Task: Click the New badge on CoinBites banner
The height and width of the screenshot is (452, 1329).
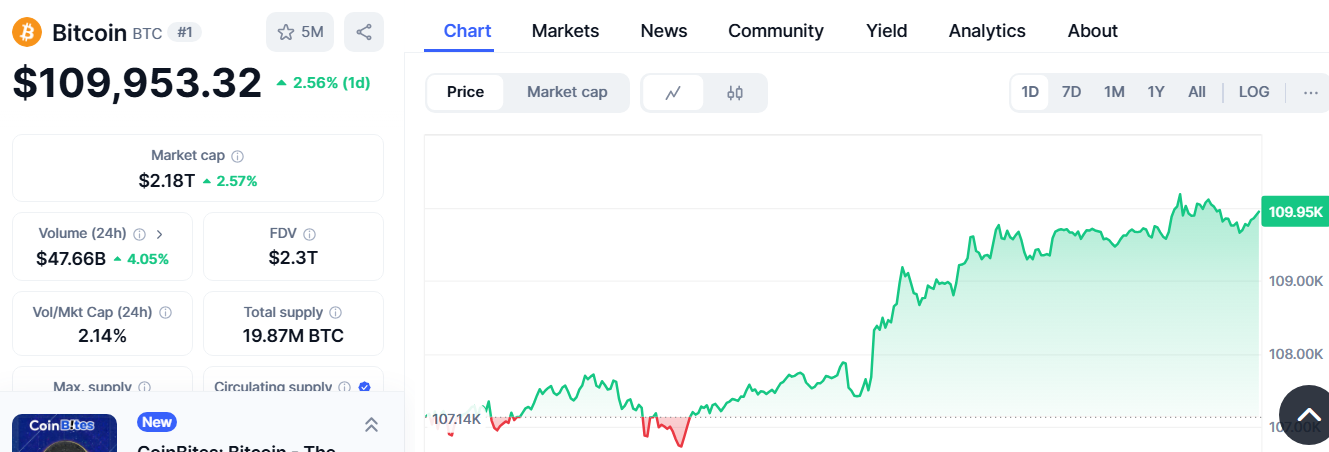Action: click(157, 422)
